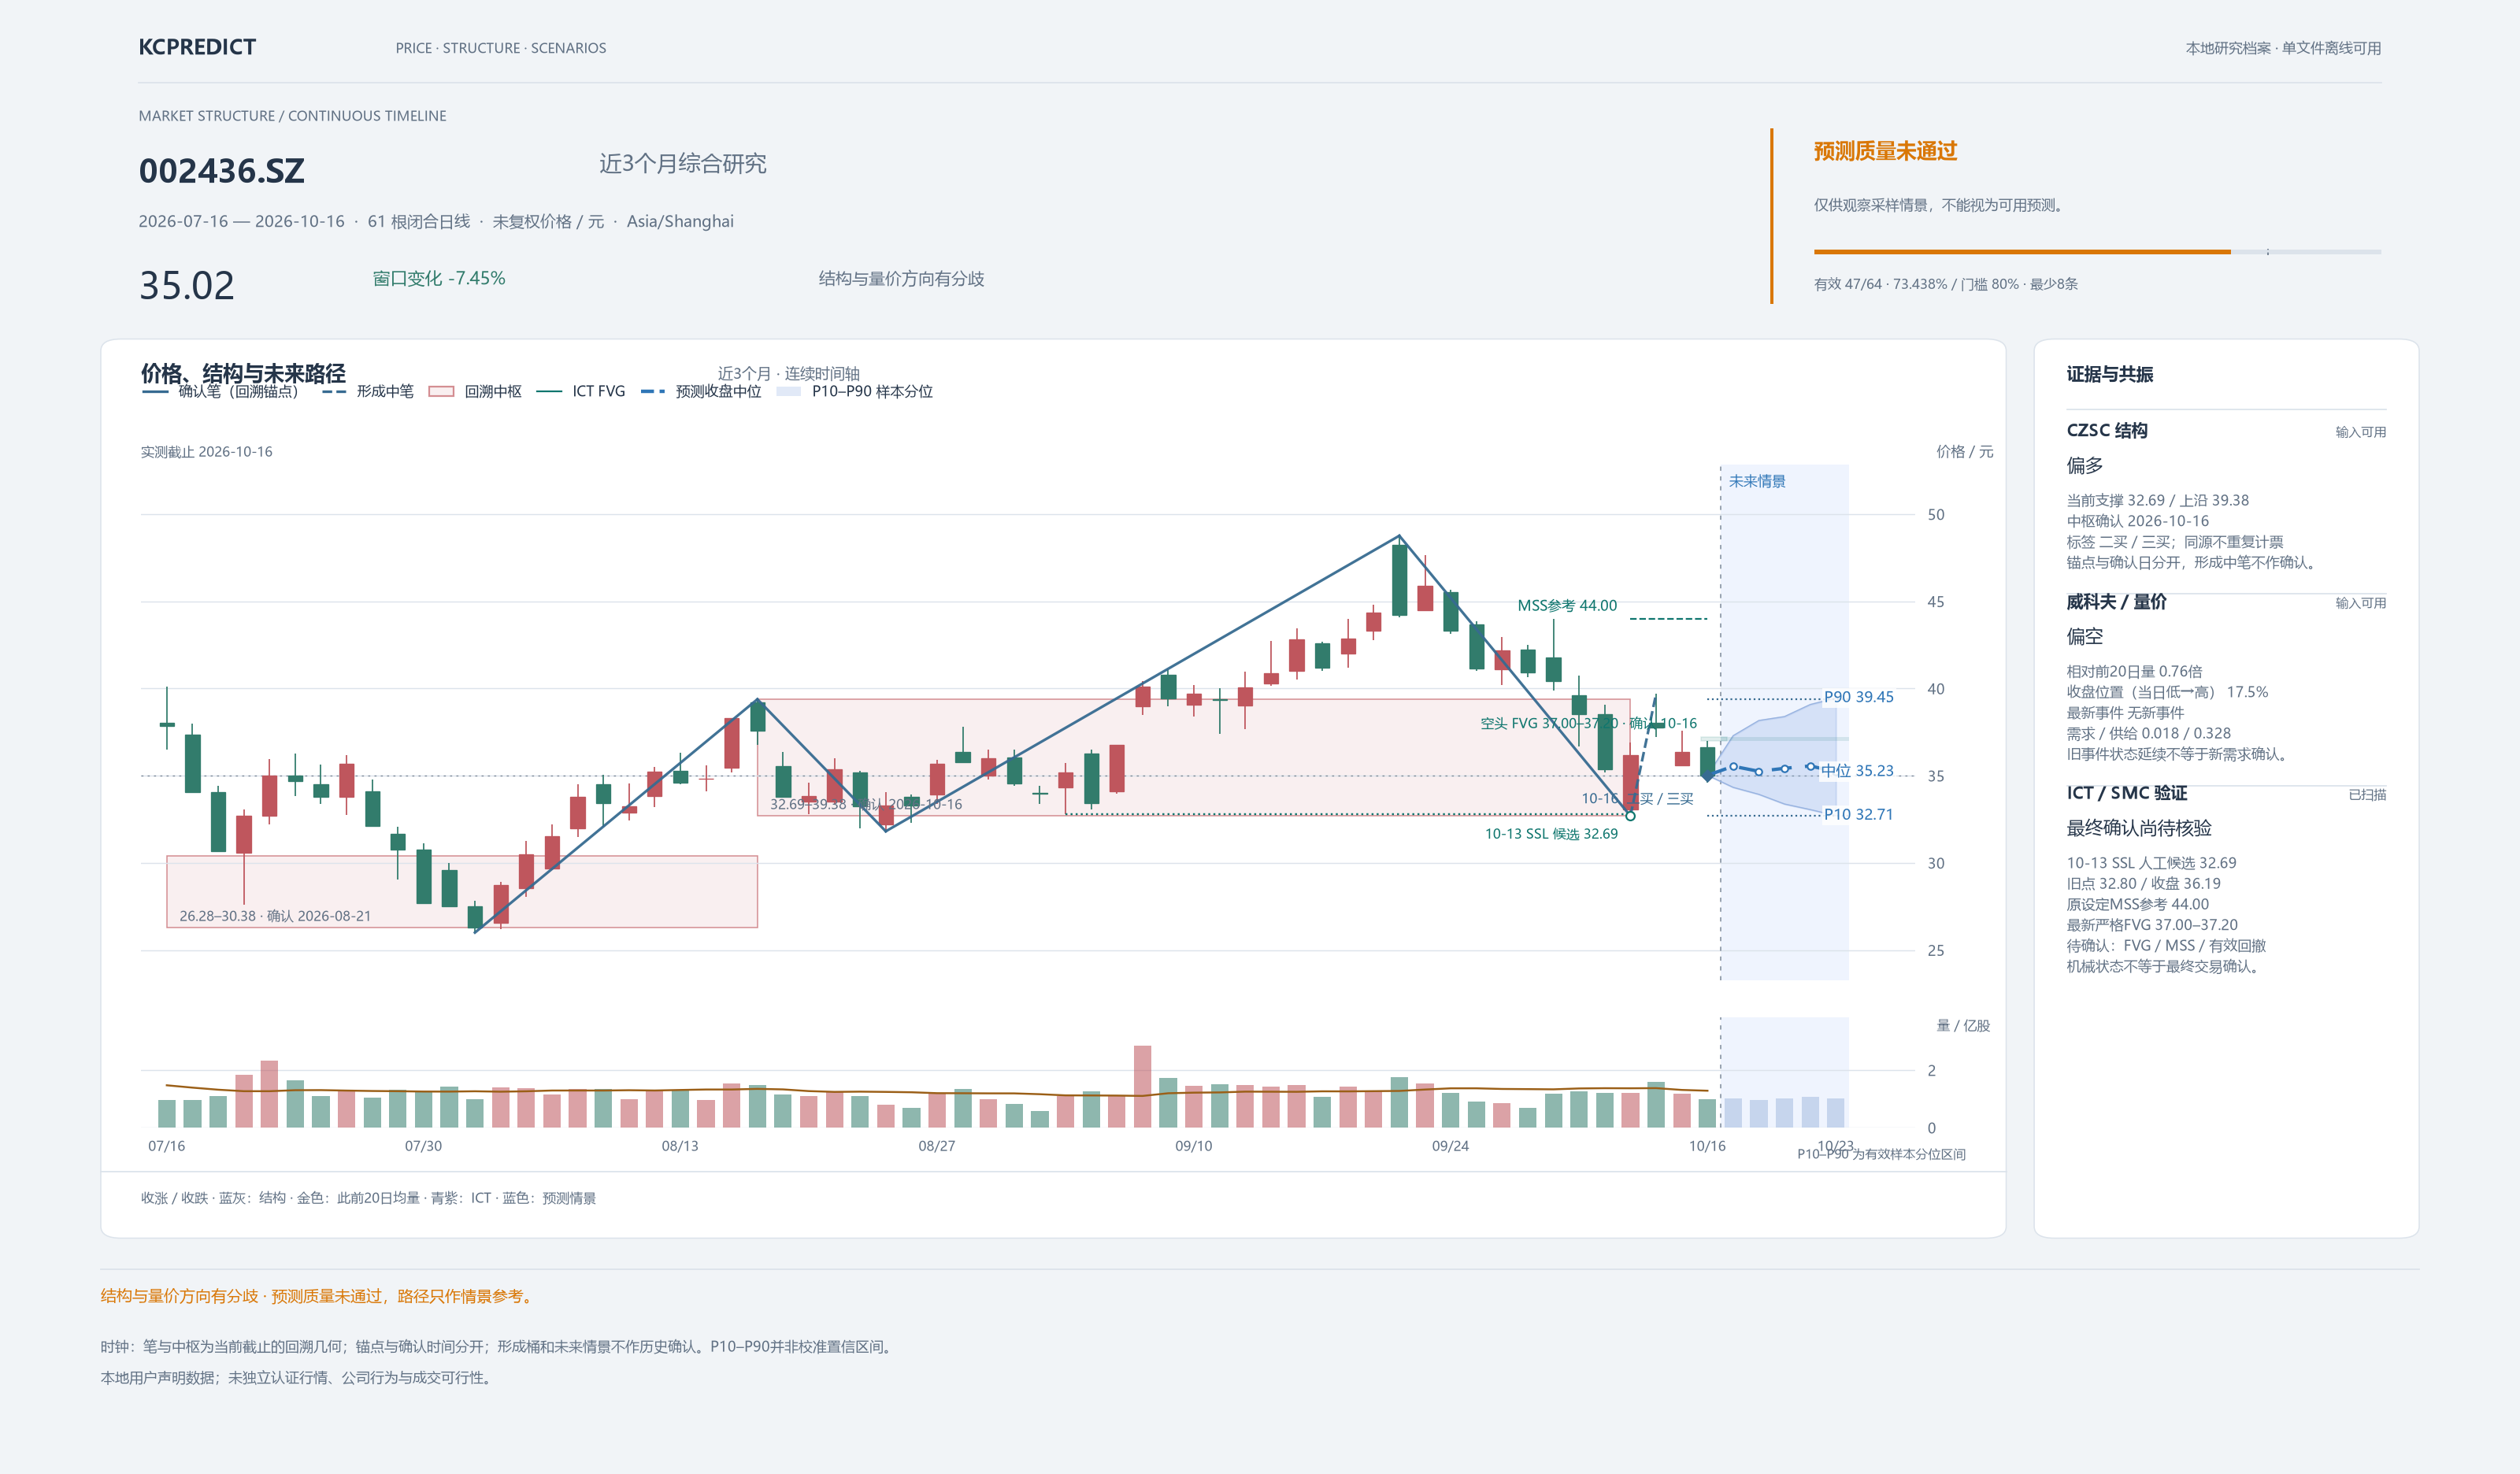2520x1474 pixels.
Task: Click the latest price 35.02
Action: pyautogui.click(x=186, y=285)
